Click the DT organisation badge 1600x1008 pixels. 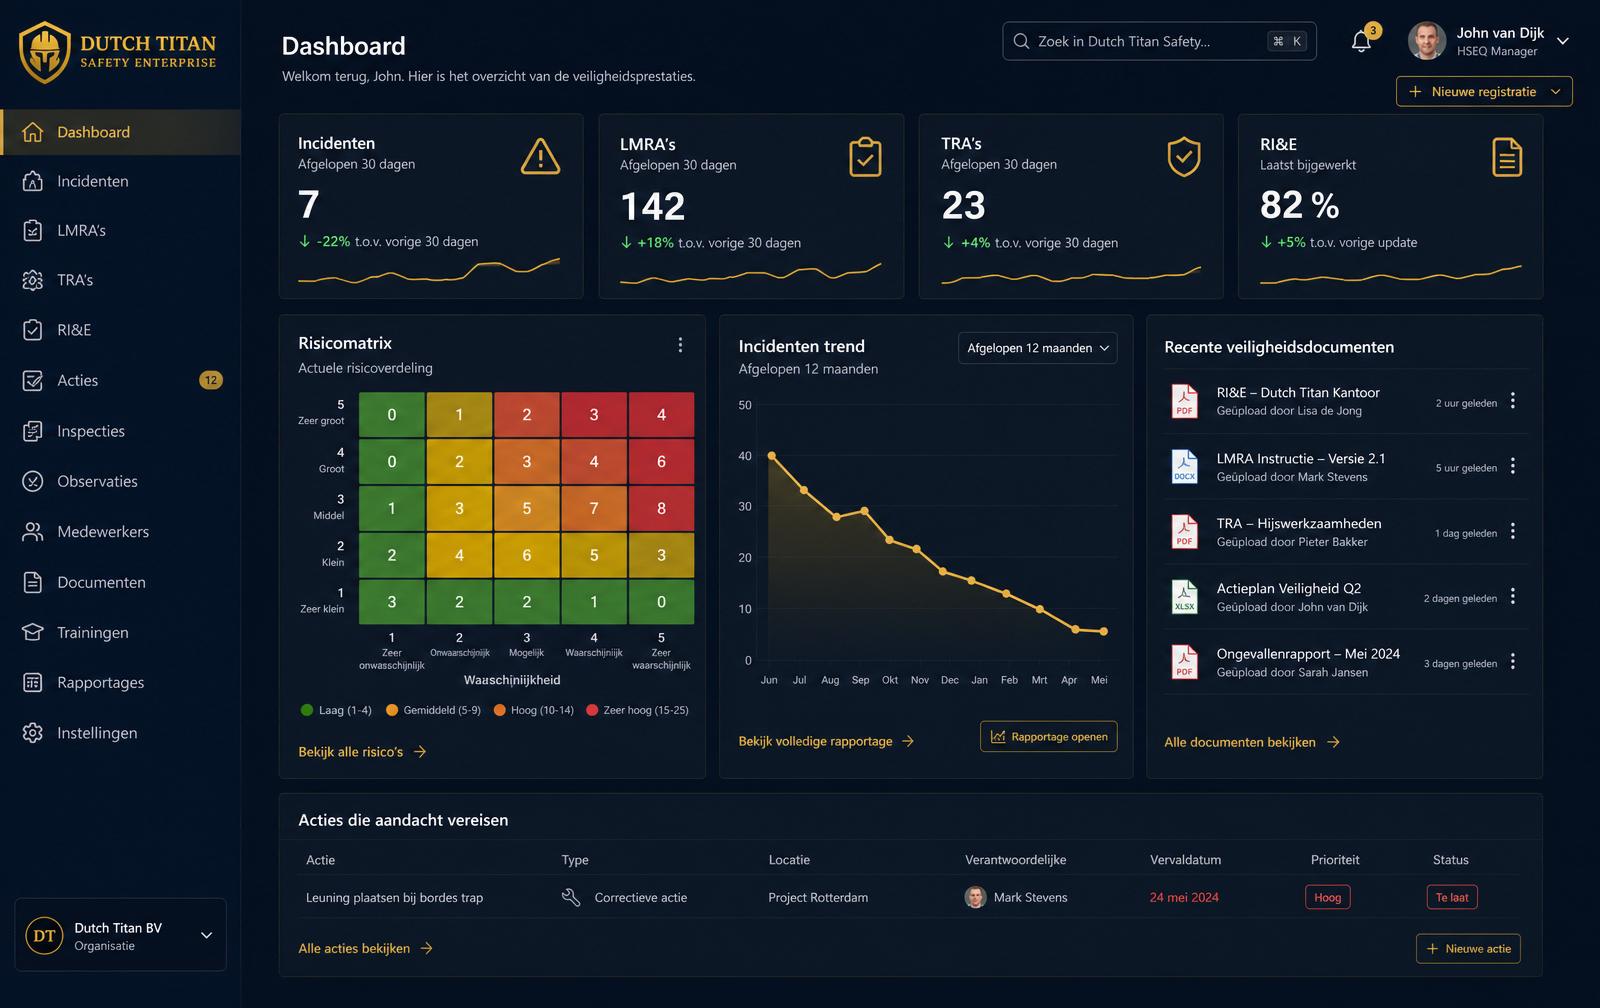pos(44,936)
